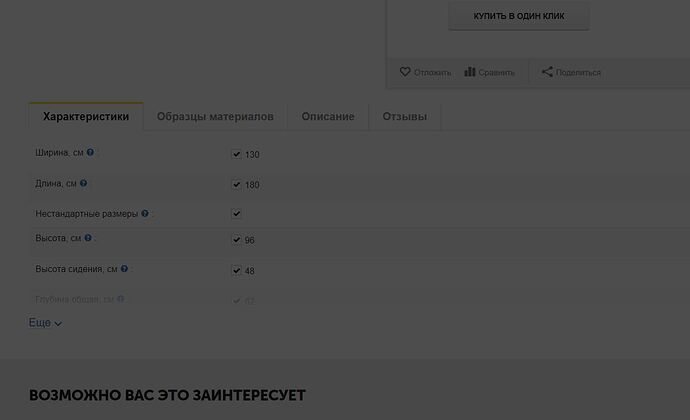Viewport: 690px width, 420px height.
Task: Open the Отзывы tab
Action: pos(404,116)
